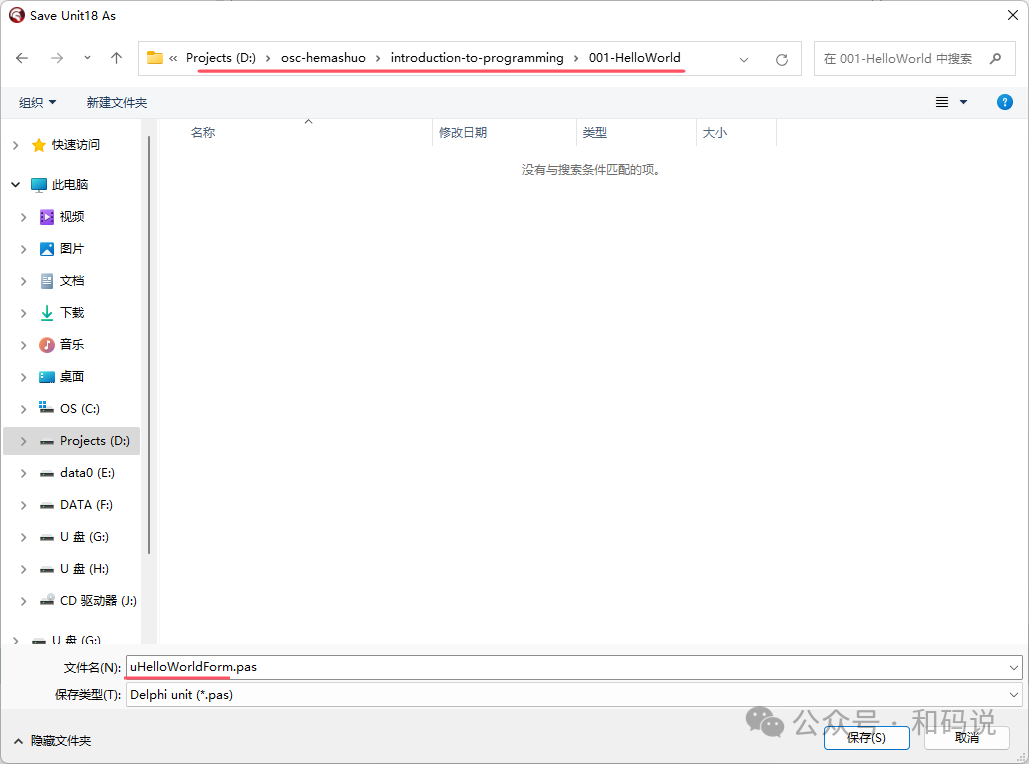This screenshot has height=764, width=1029.
Task: Click the back navigation arrow
Action: [x=21, y=58]
